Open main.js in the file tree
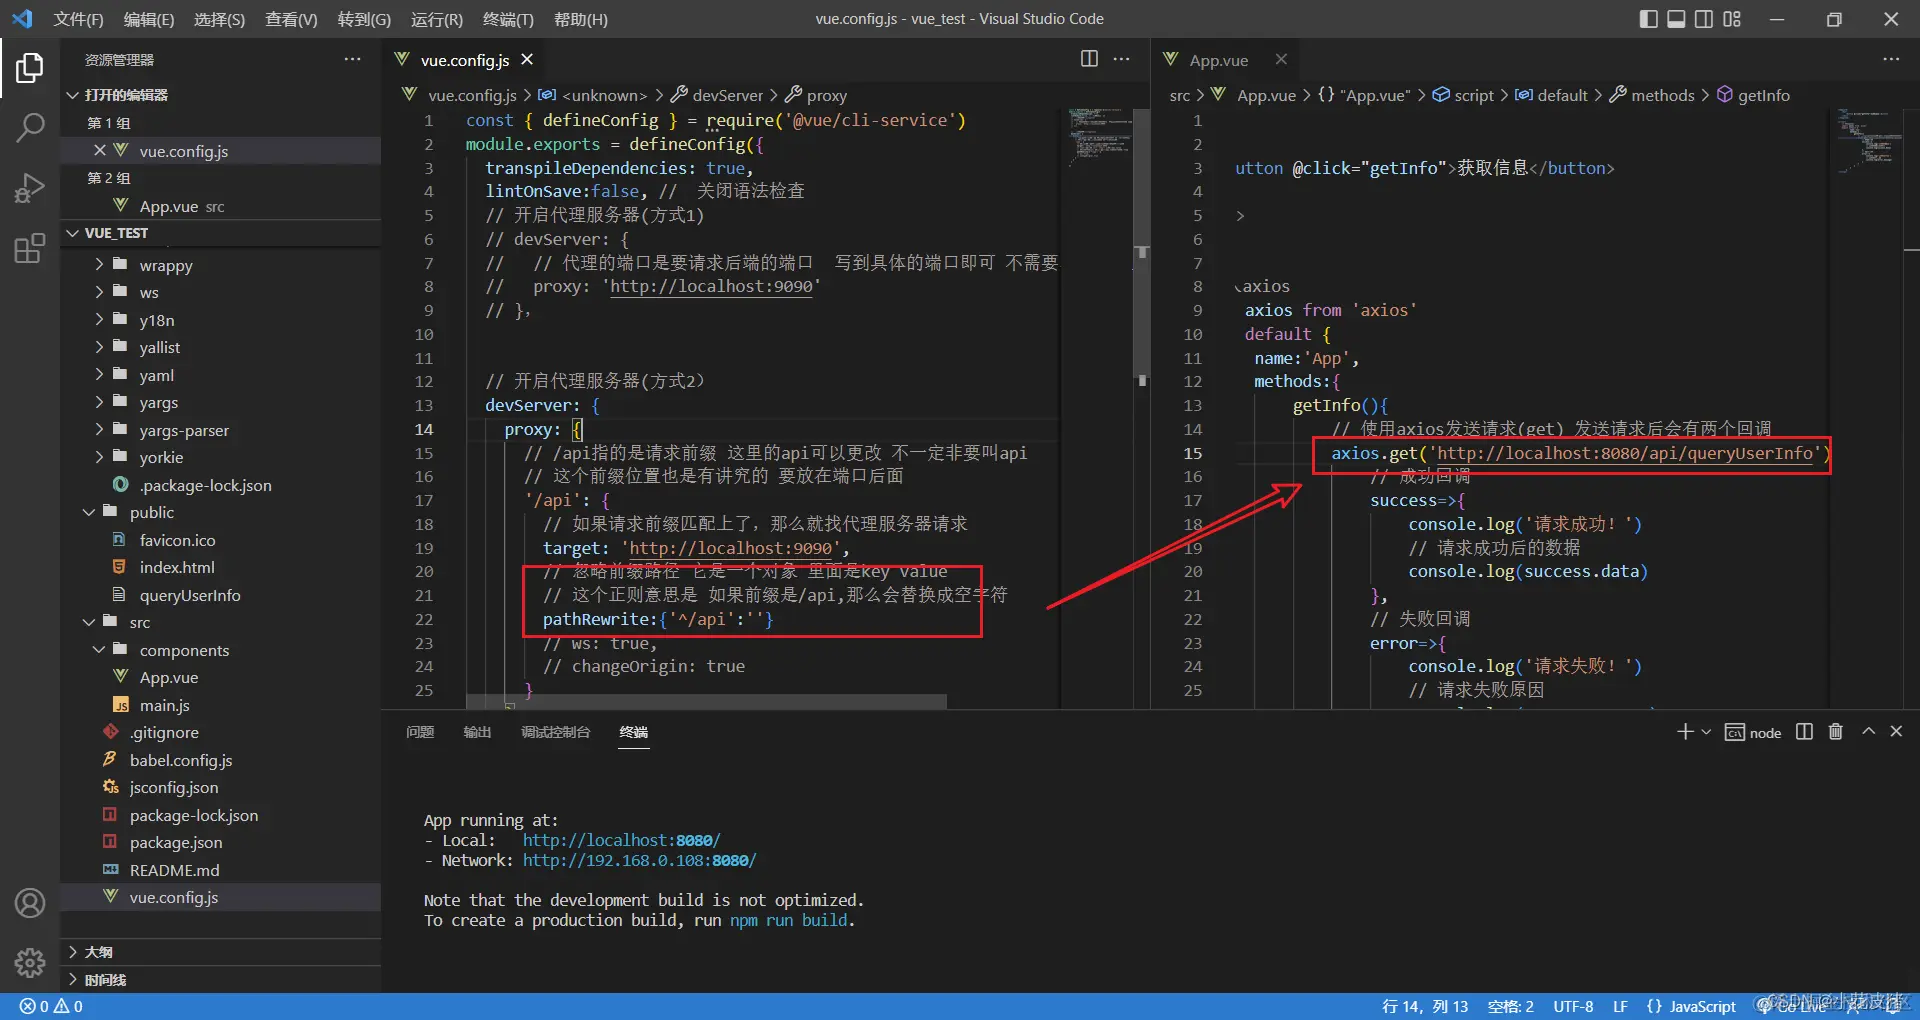 pyautogui.click(x=165, y=705)
